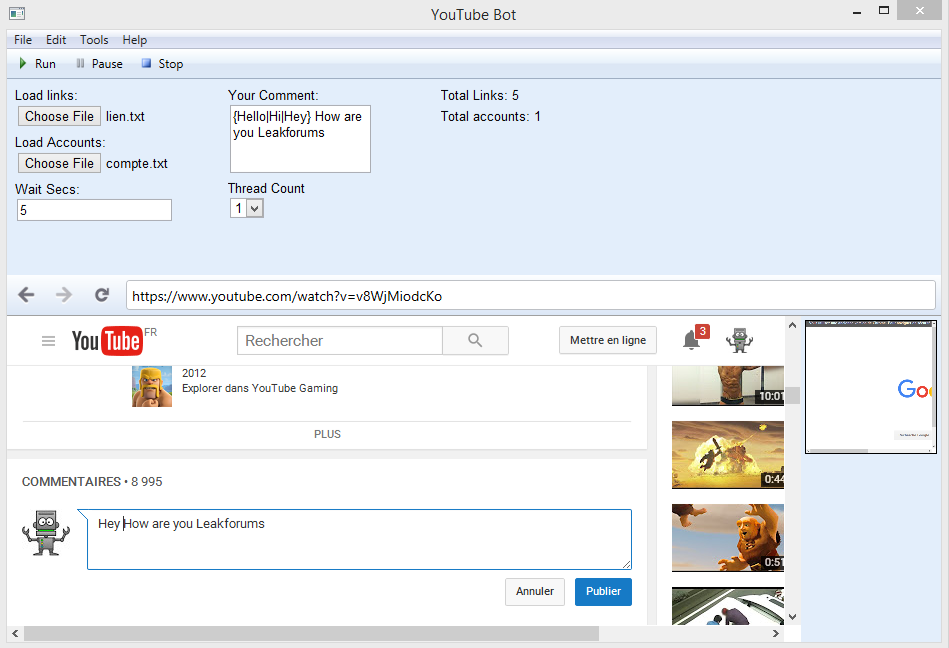Click the horizontal scrollbar thumb

311,633
